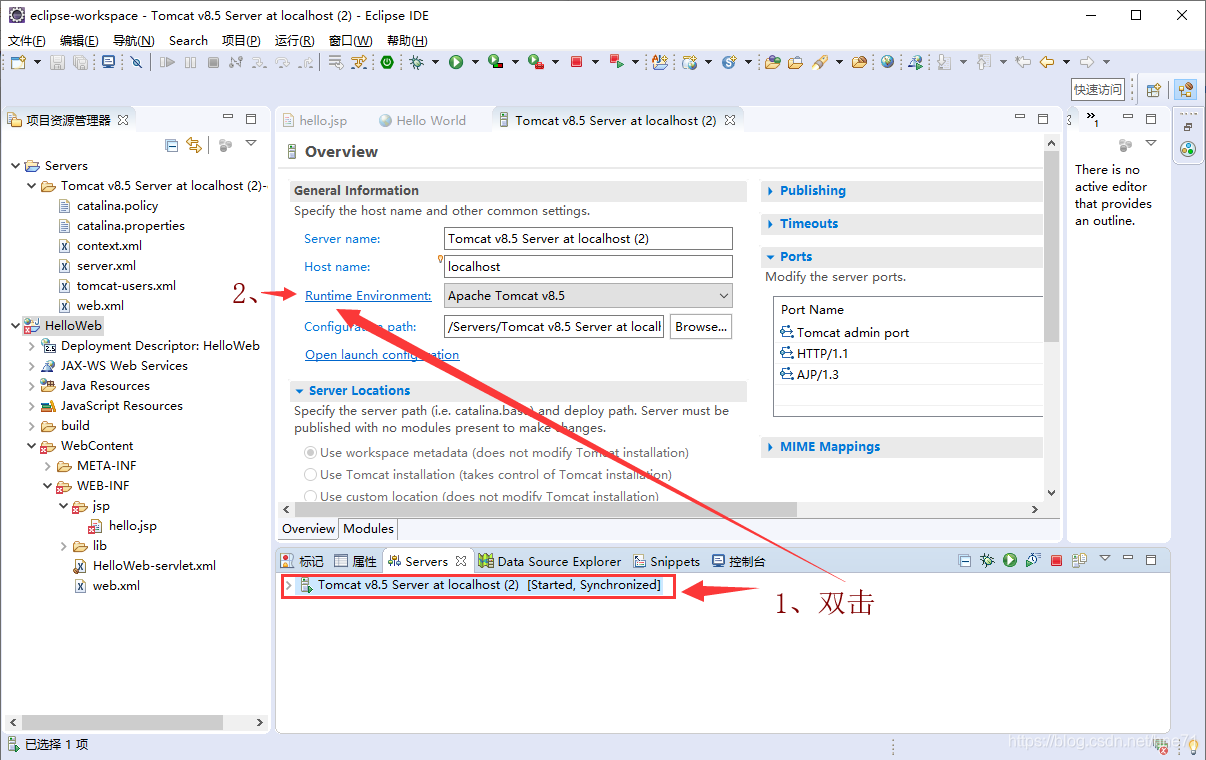Click red Stop server icon in Servers view
1206x760 pixels.
tap(1056, 561)
